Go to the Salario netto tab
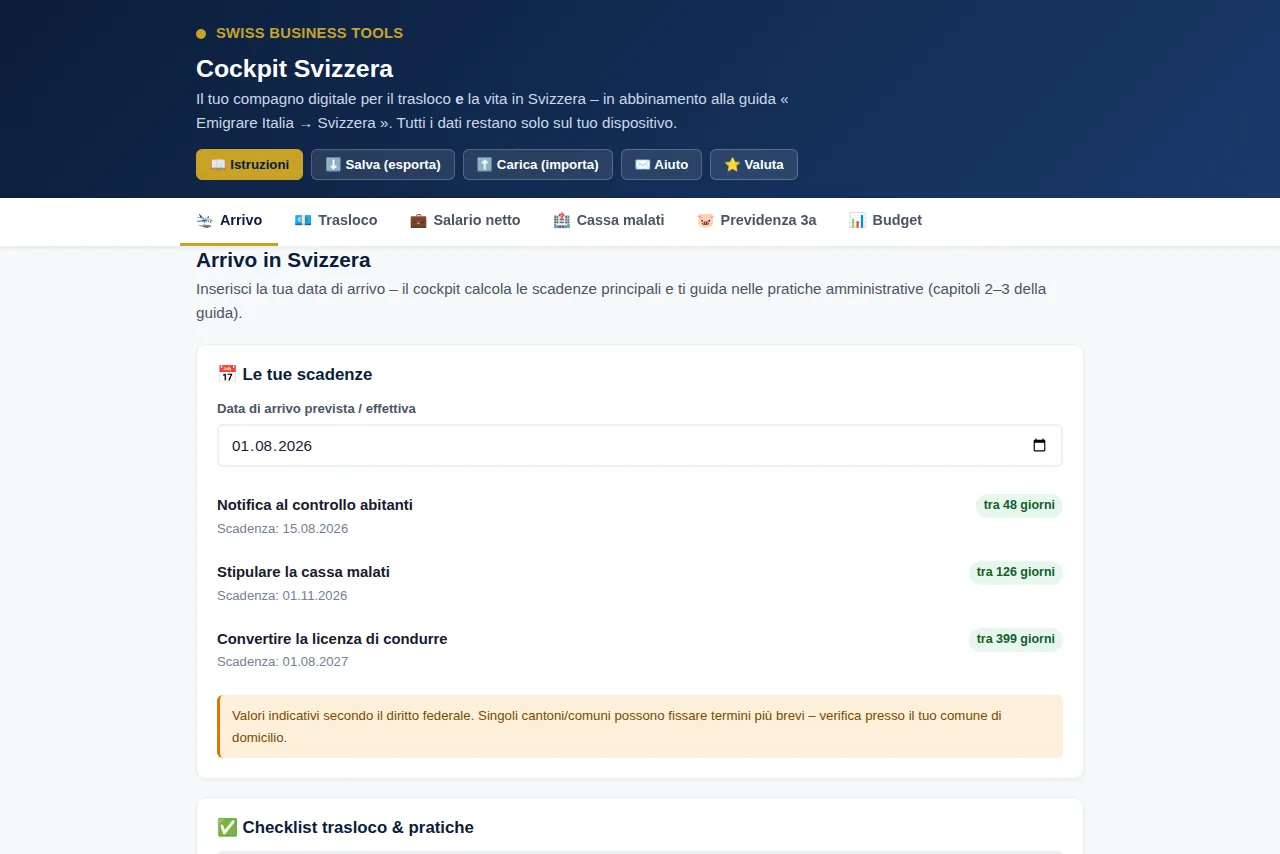The image size is (1280, 854). pos(465,220)
